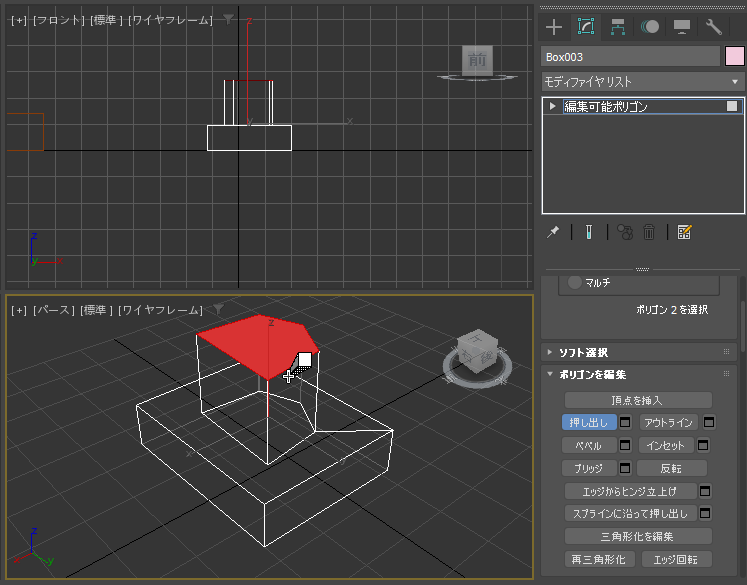This screenshot has width=747, height=585.
Task: Collapse the ポリゴンを編集 rollout
Action: pos(550,374)
